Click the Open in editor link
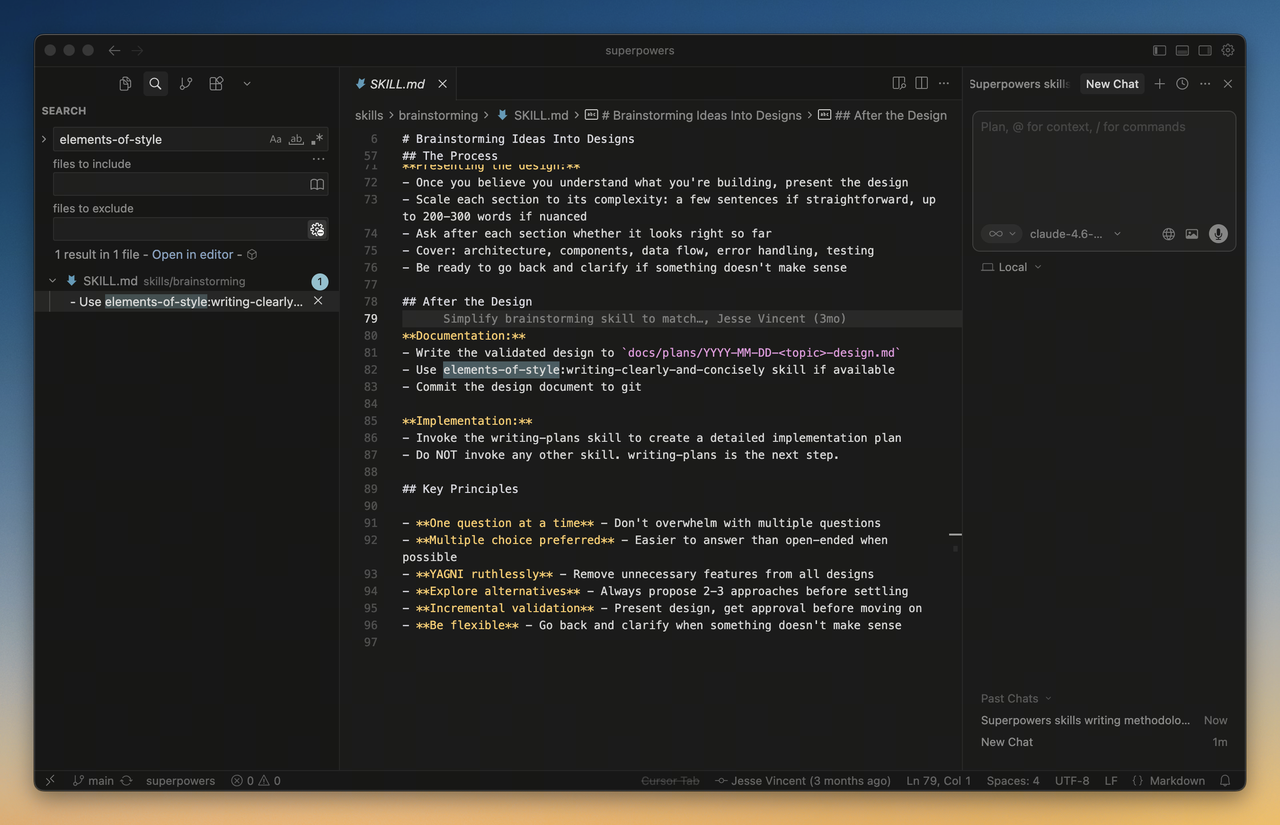 pos(192,255)
